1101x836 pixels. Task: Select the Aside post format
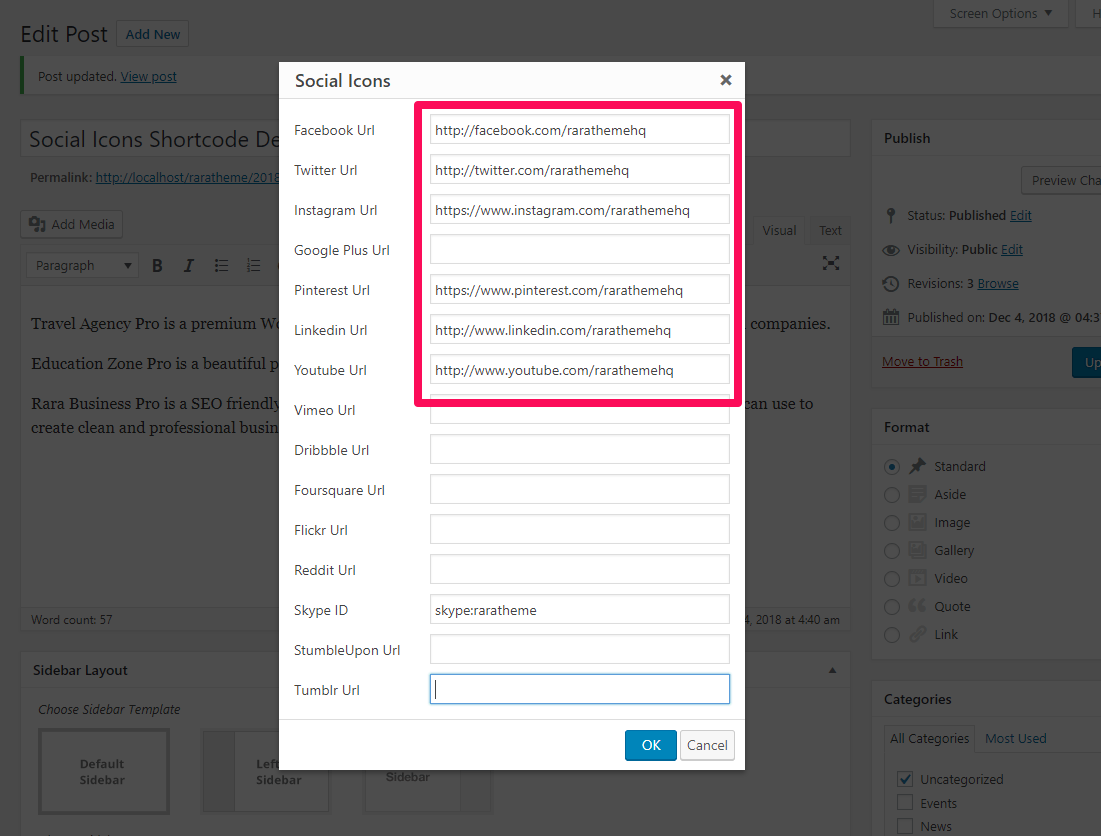892,495
